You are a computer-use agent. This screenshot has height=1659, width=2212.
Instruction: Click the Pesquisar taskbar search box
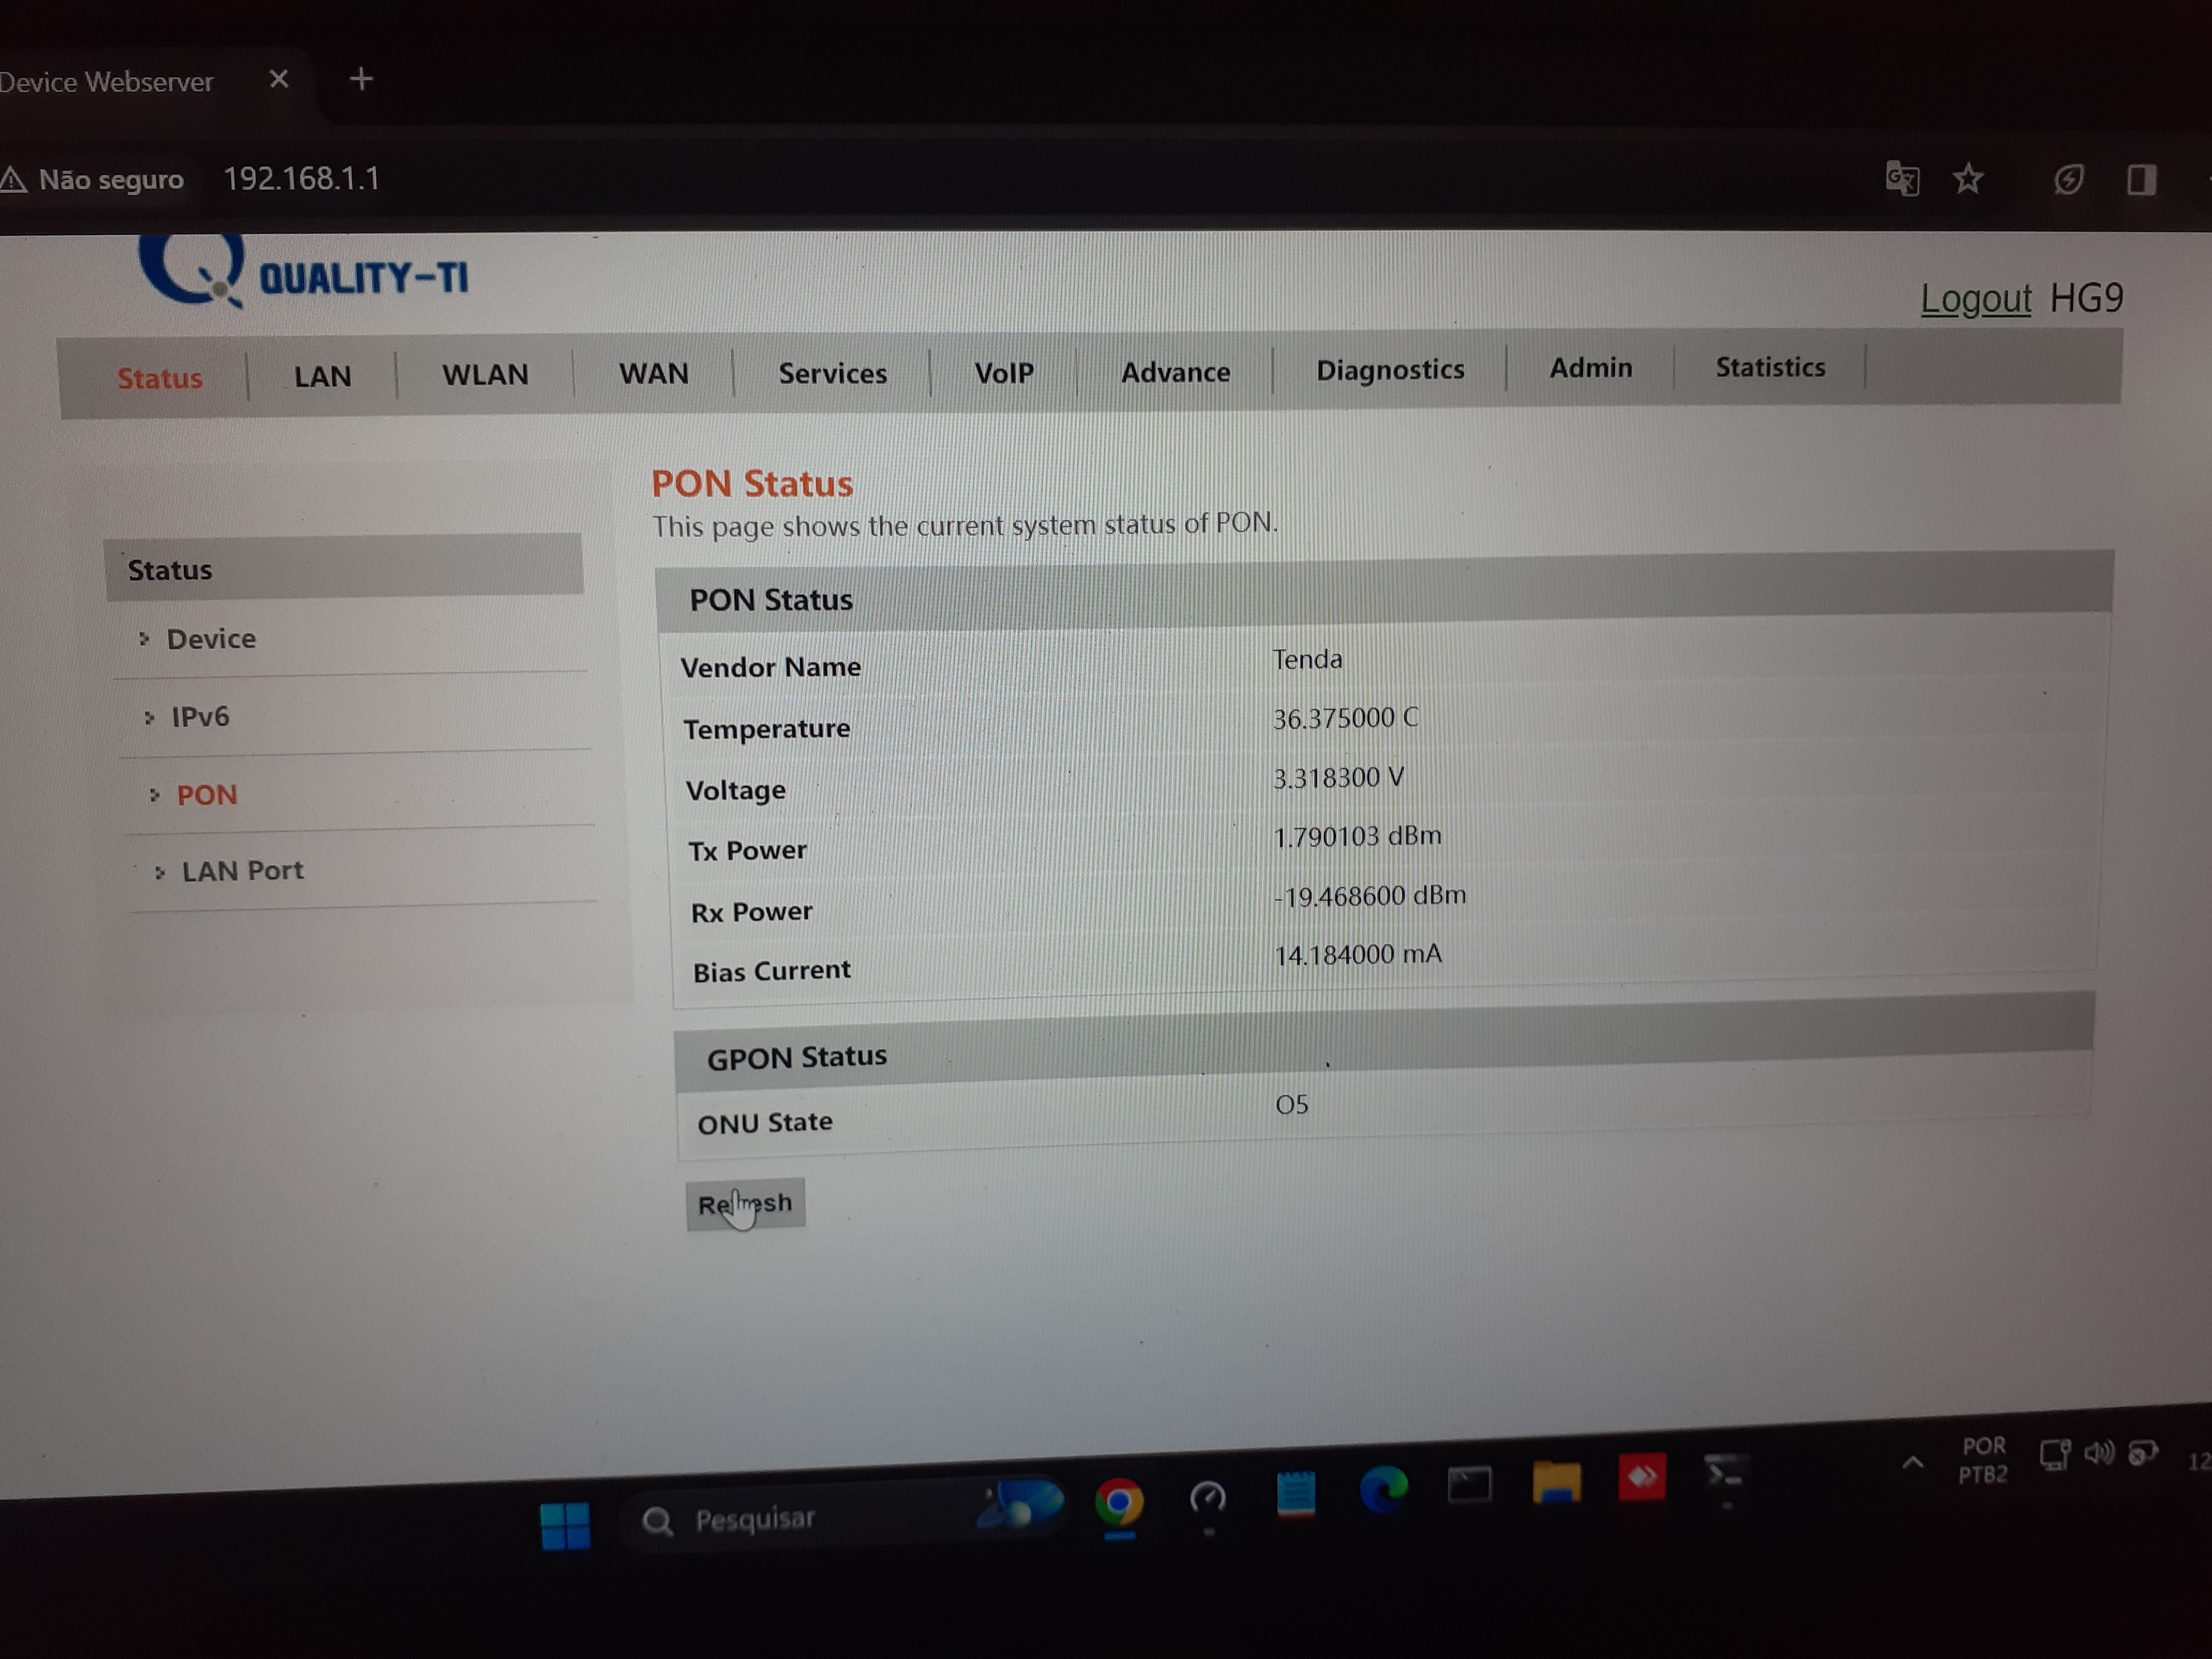point(755,1519)
